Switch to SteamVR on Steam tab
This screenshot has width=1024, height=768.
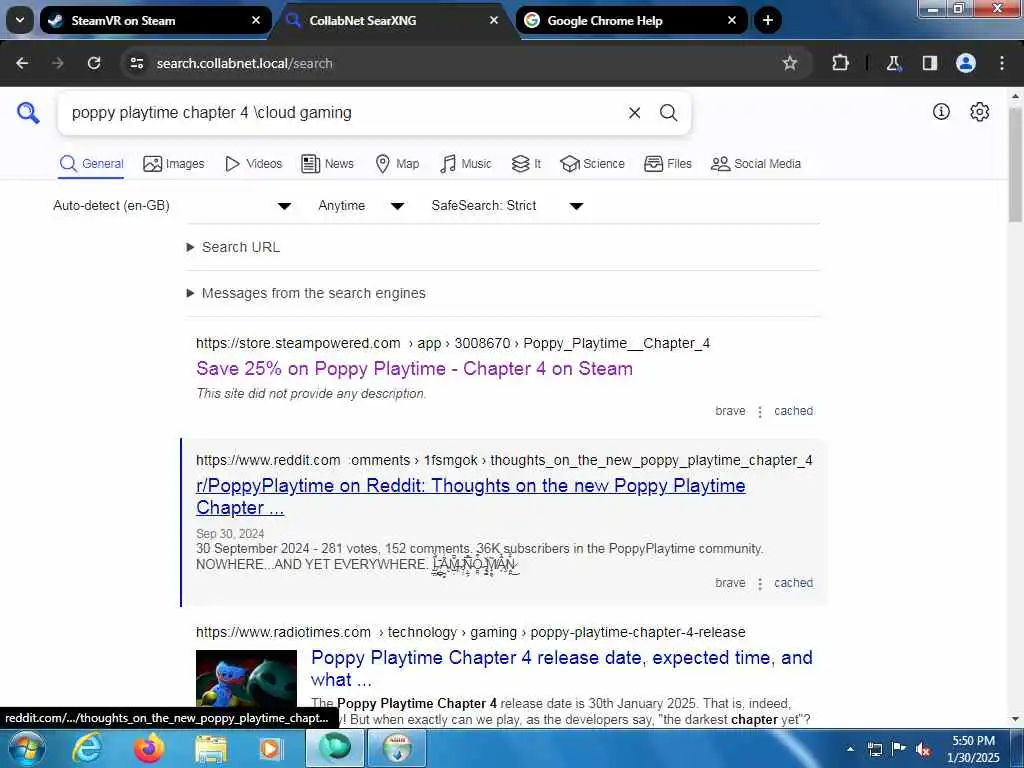click(155, 20)
